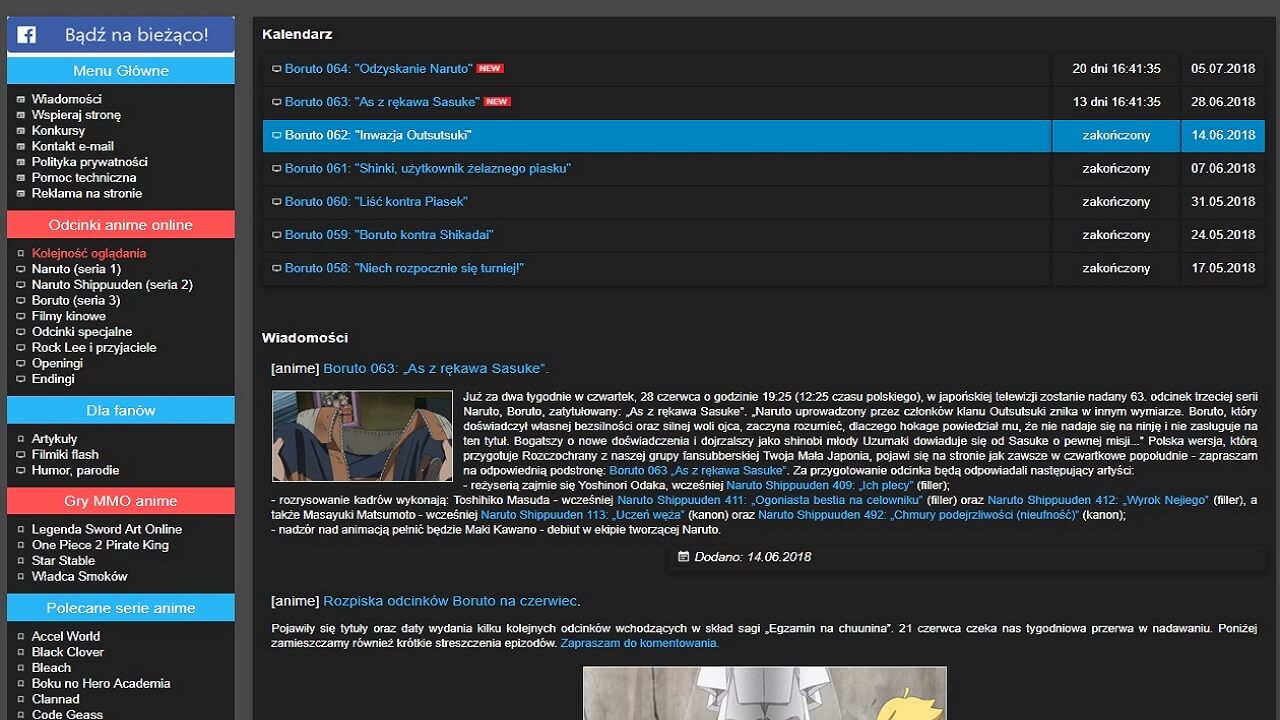Open Boruto 063 calendar entry
Image resolution: width=1280 pixels, height=720 pixels.
pyautogui.click(x=382, y=102)
